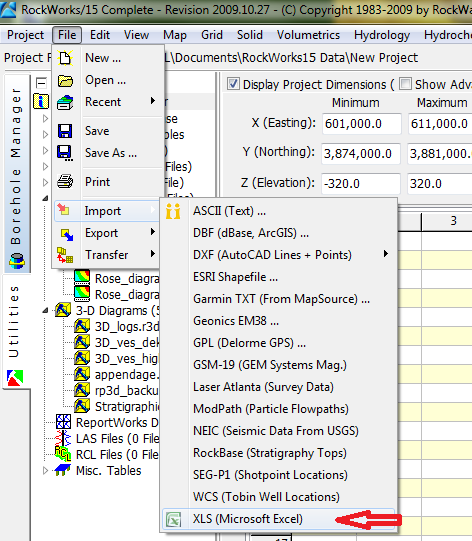Click the Print printer icon

(x=65, y=181)
